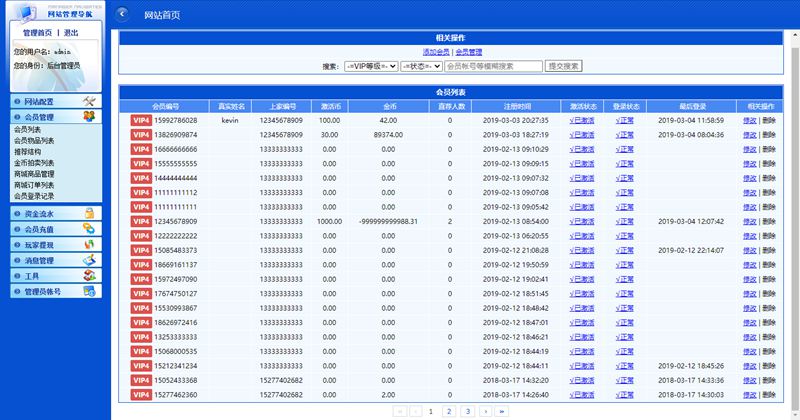Click the 提交搜索 button
800x420 pixels.
563,67
